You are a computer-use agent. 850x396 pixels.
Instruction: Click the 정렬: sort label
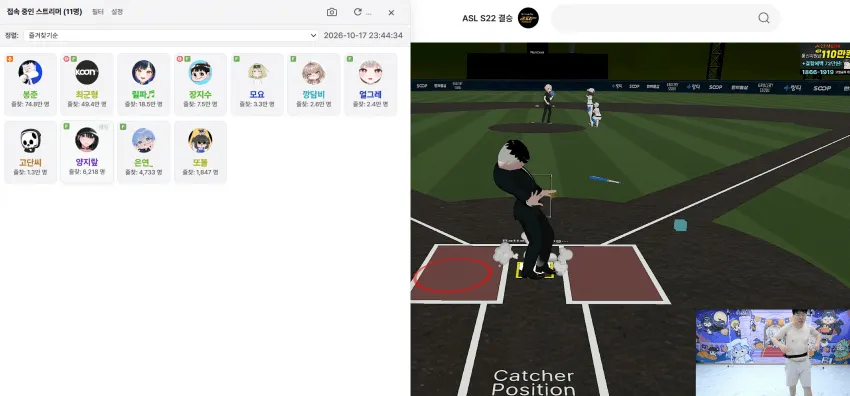tap(12, 35)
